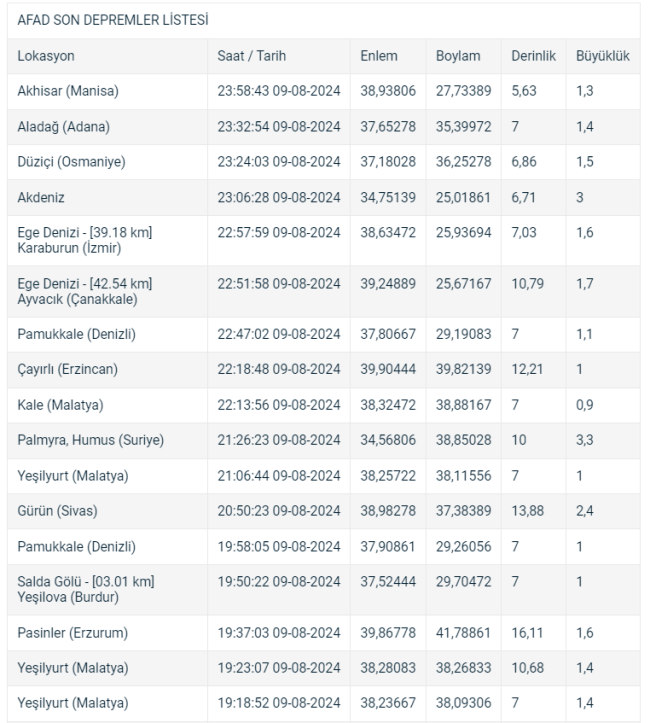The width and height of the screenshot is (650, 723).
Task: Click the Gürün (Sivas) location cell
Action: click(x=58, y=511)
